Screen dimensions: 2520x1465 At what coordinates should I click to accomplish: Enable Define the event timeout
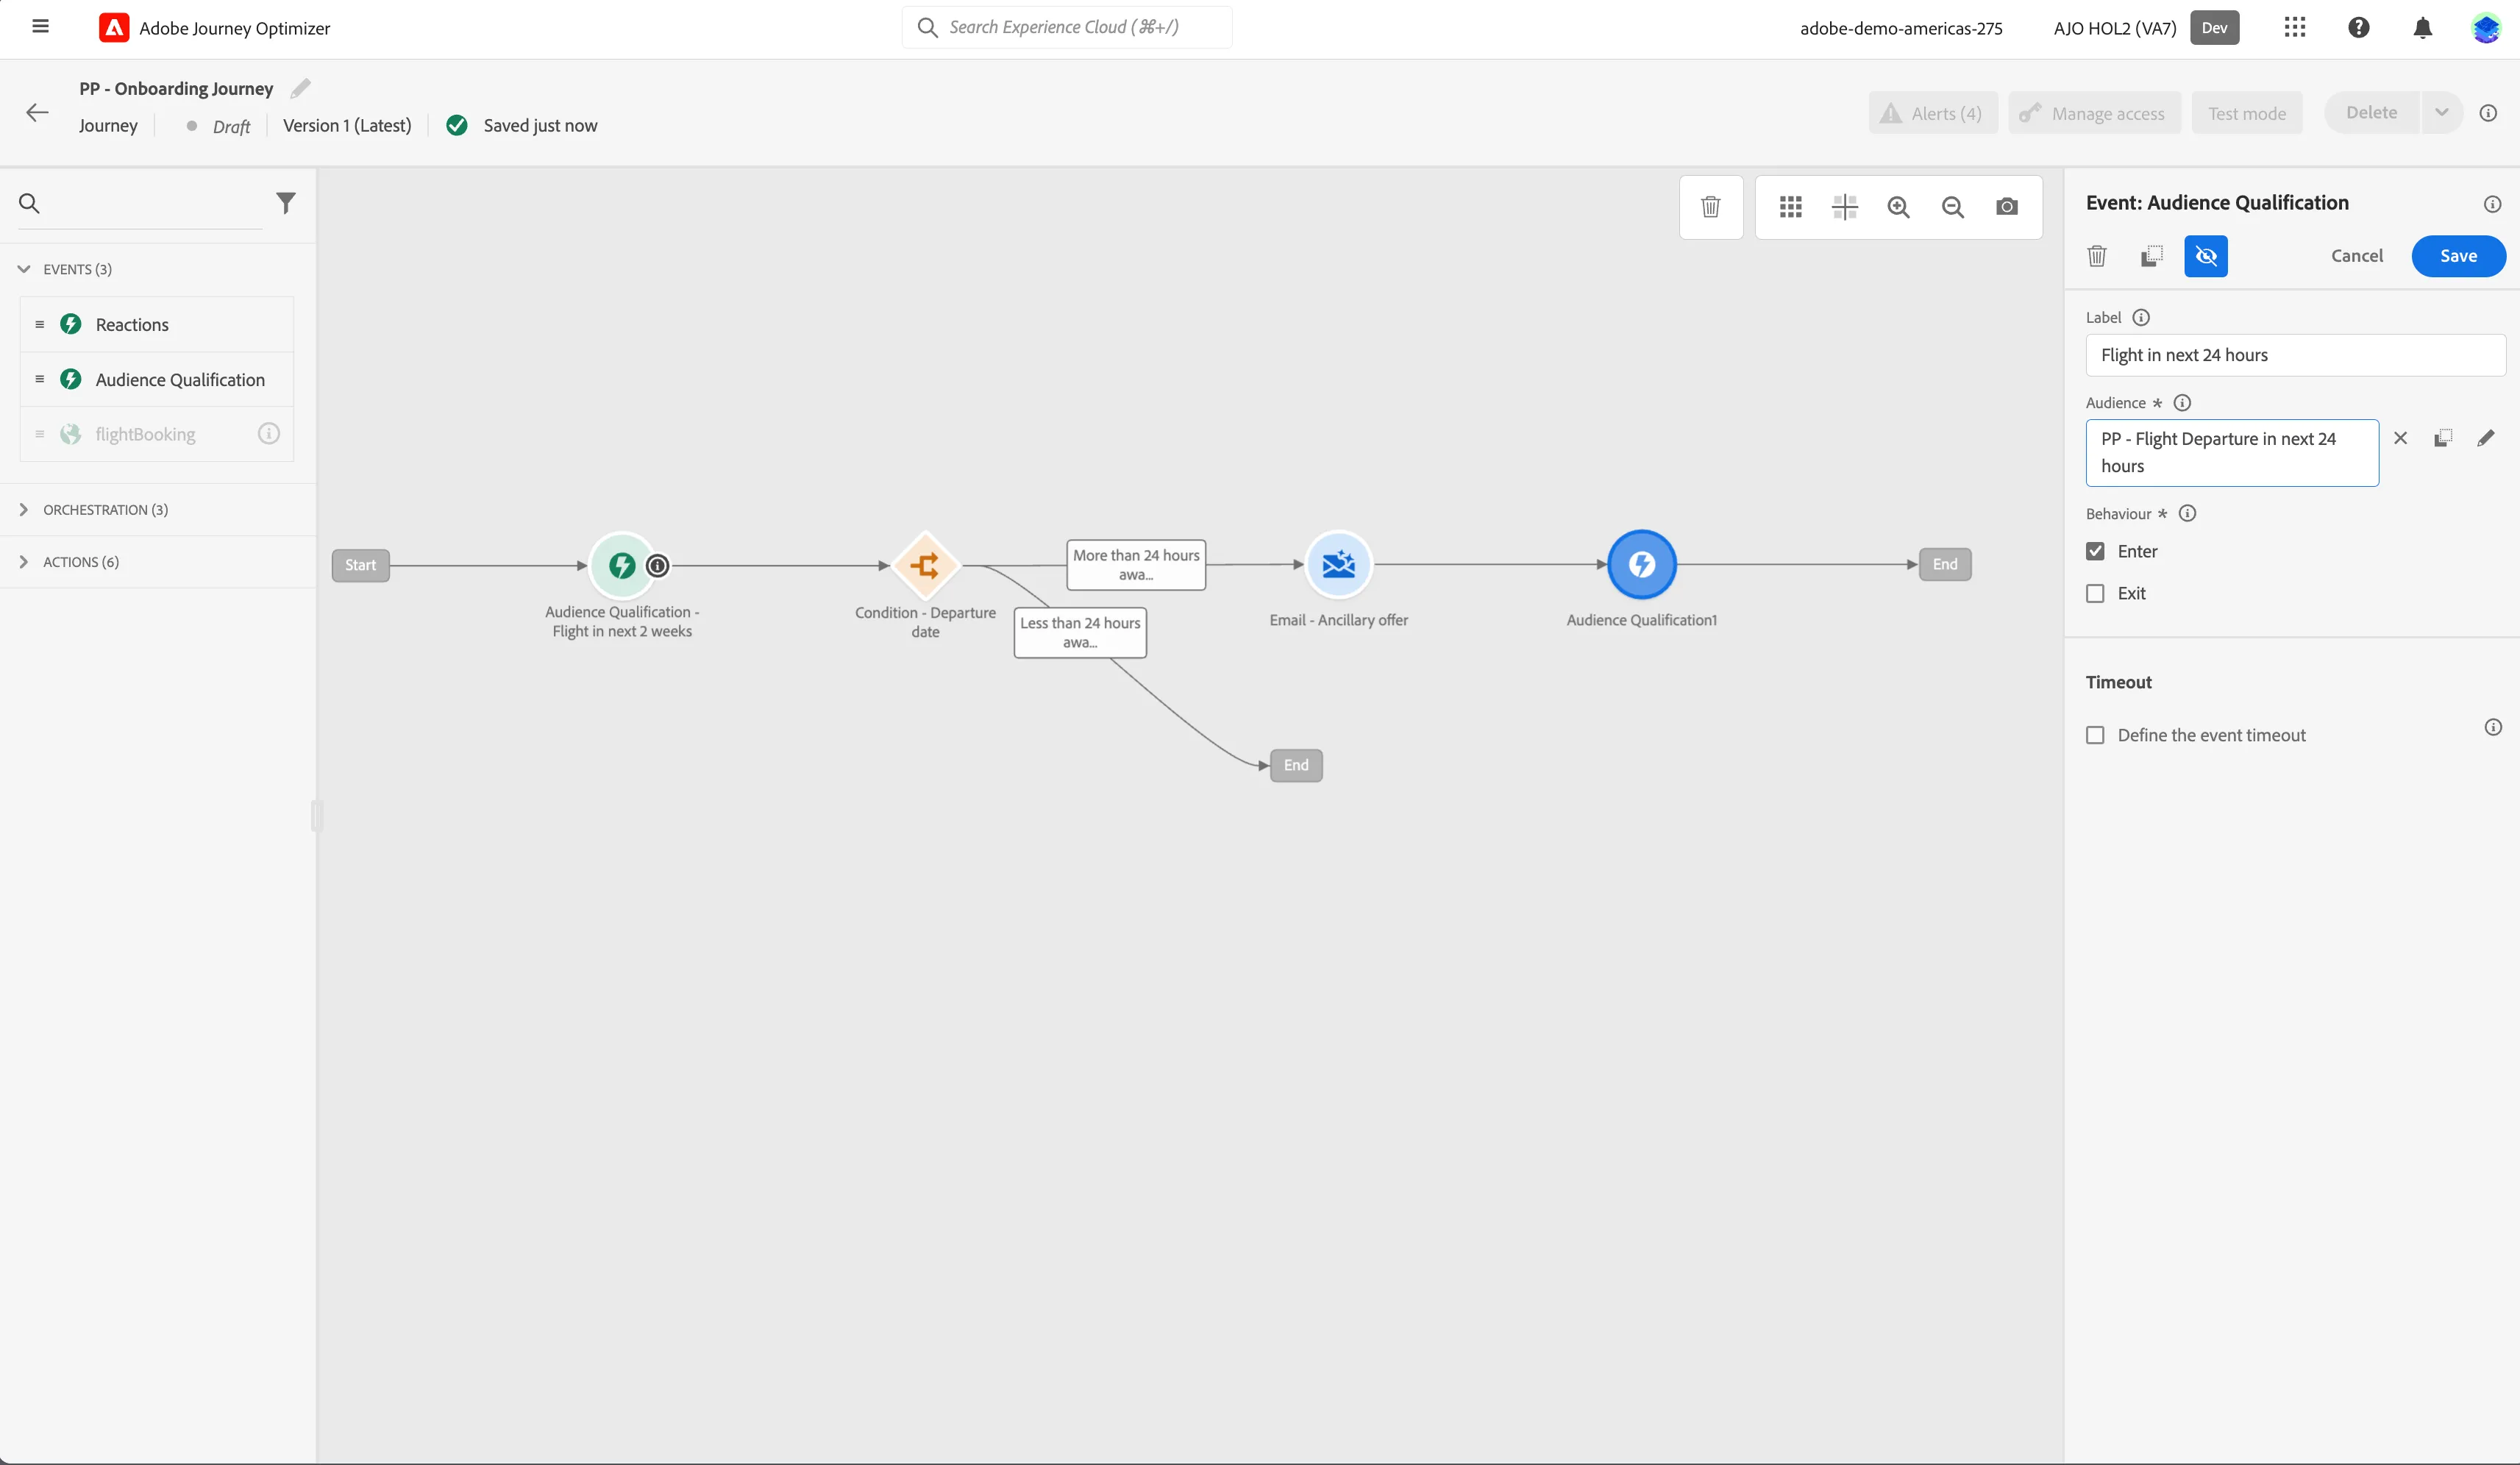[x=2096, y=735]
